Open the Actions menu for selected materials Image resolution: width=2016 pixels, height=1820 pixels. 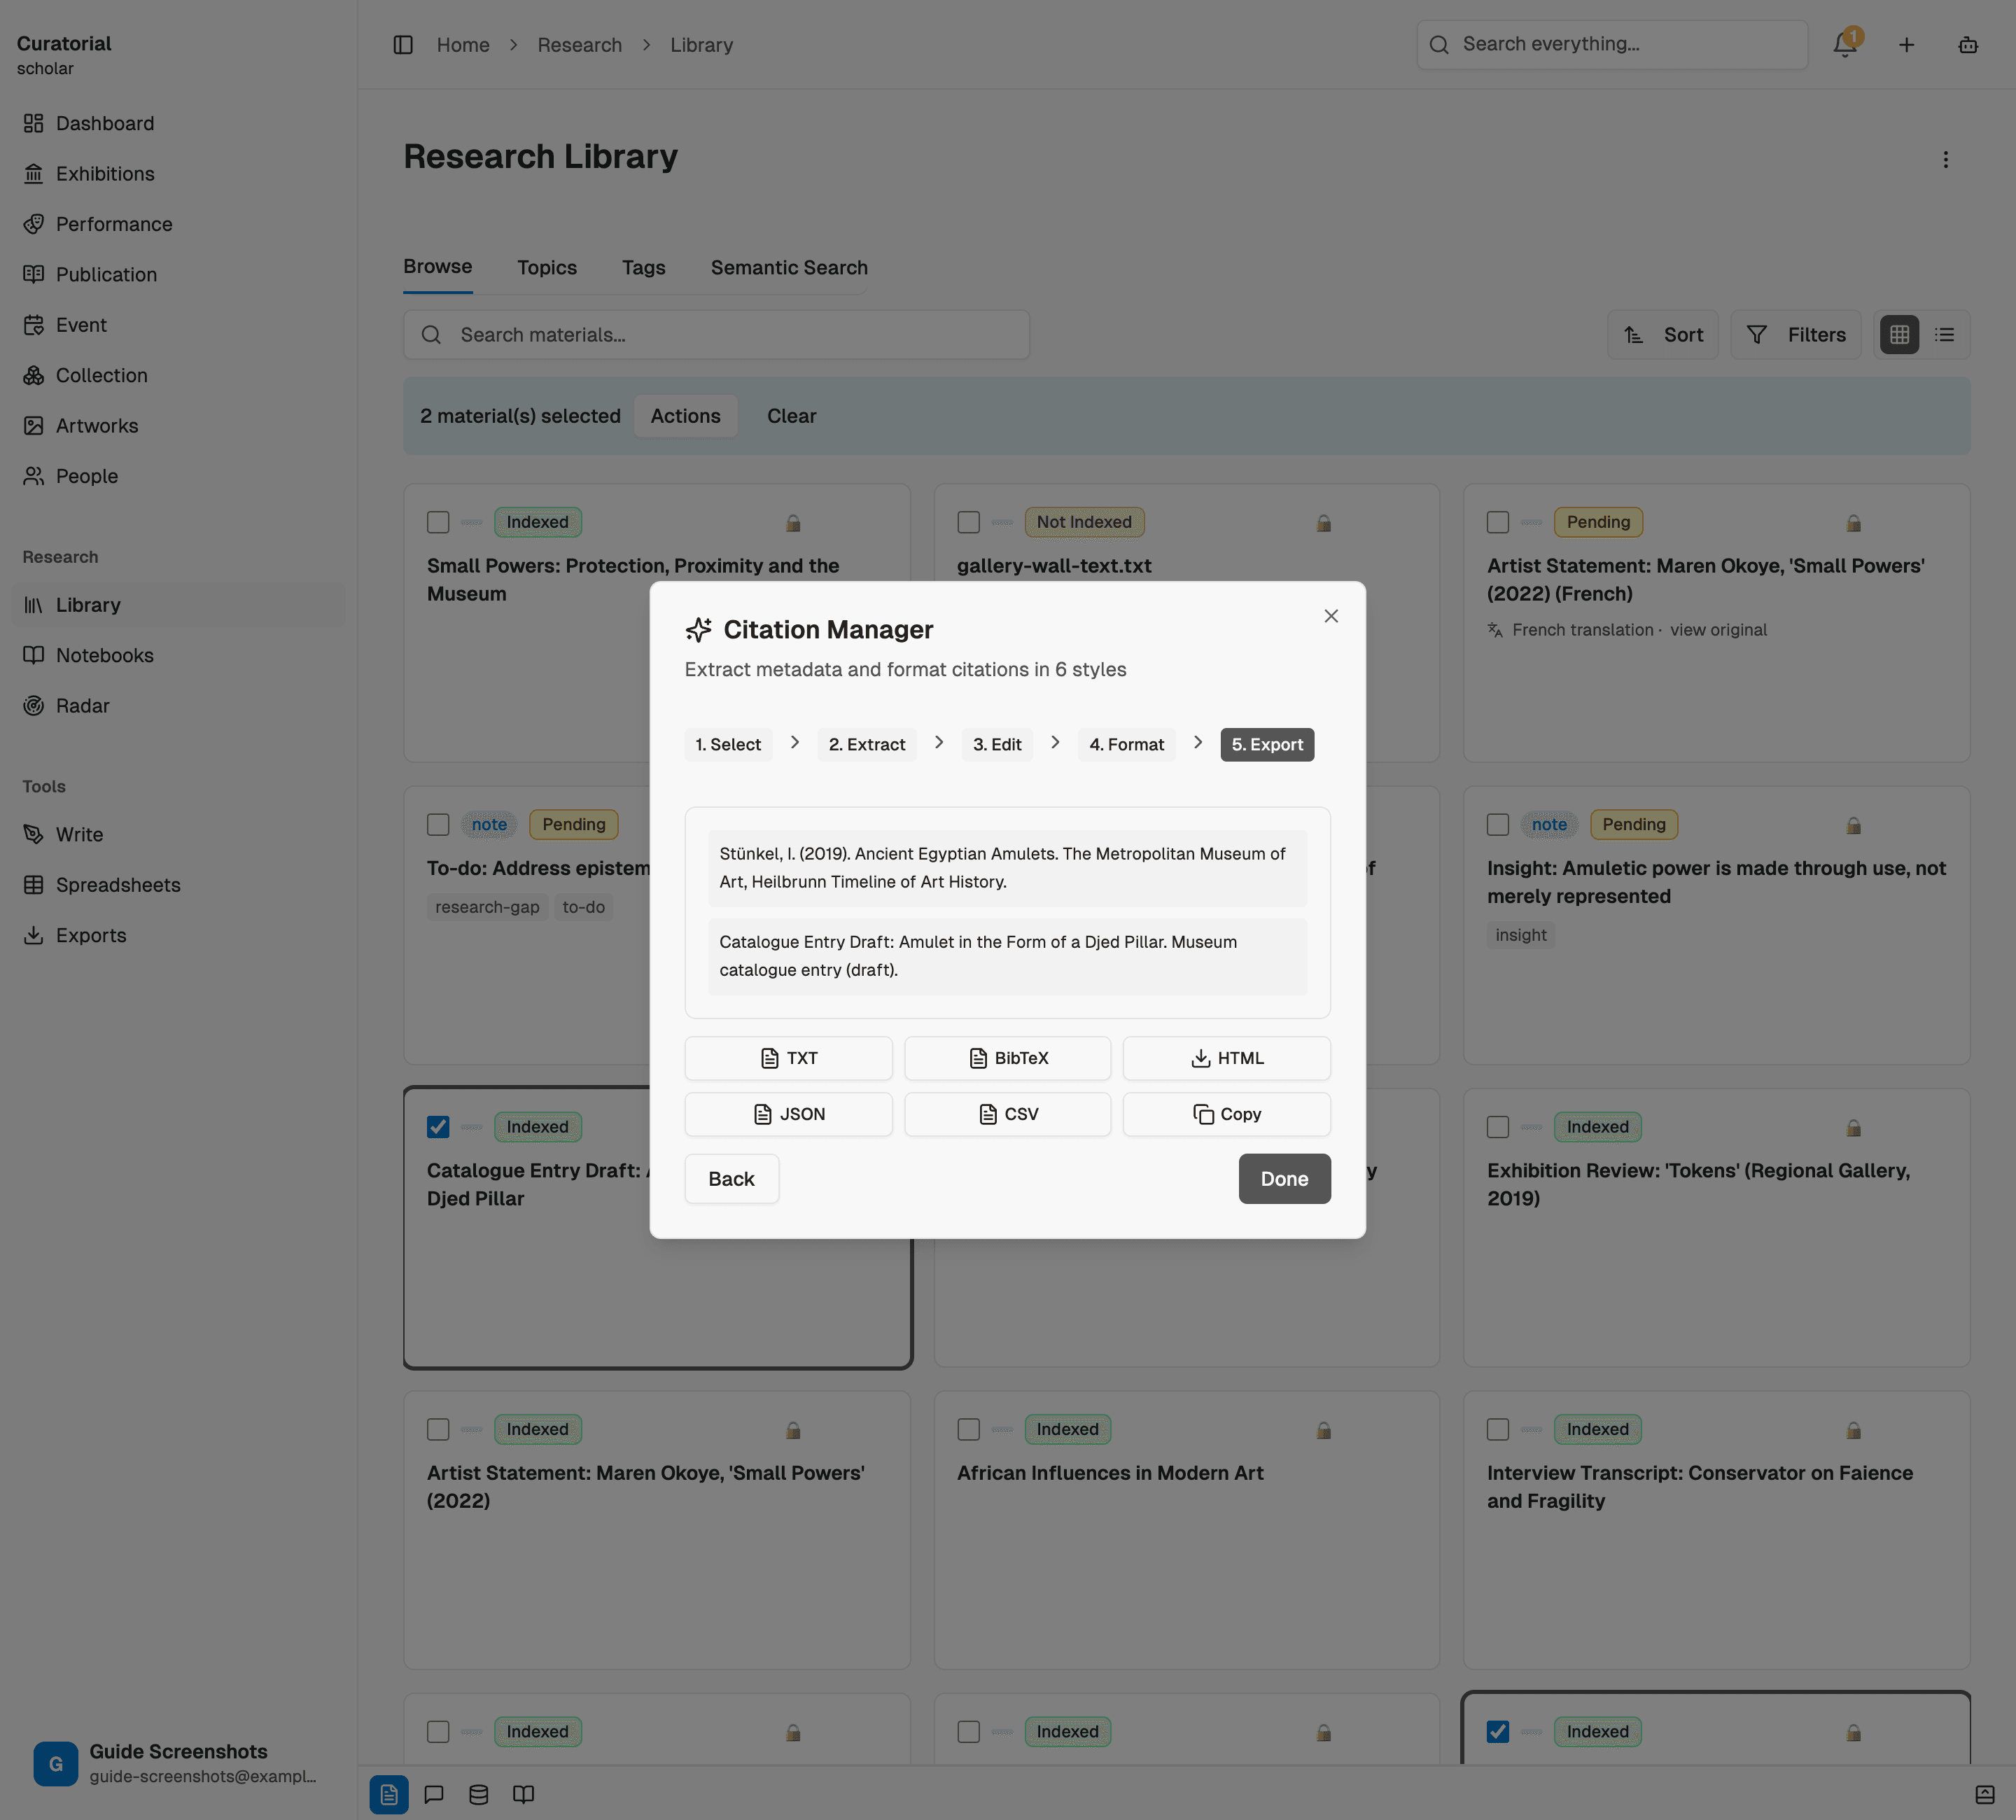pyautogui.click(x=685, y=416)
